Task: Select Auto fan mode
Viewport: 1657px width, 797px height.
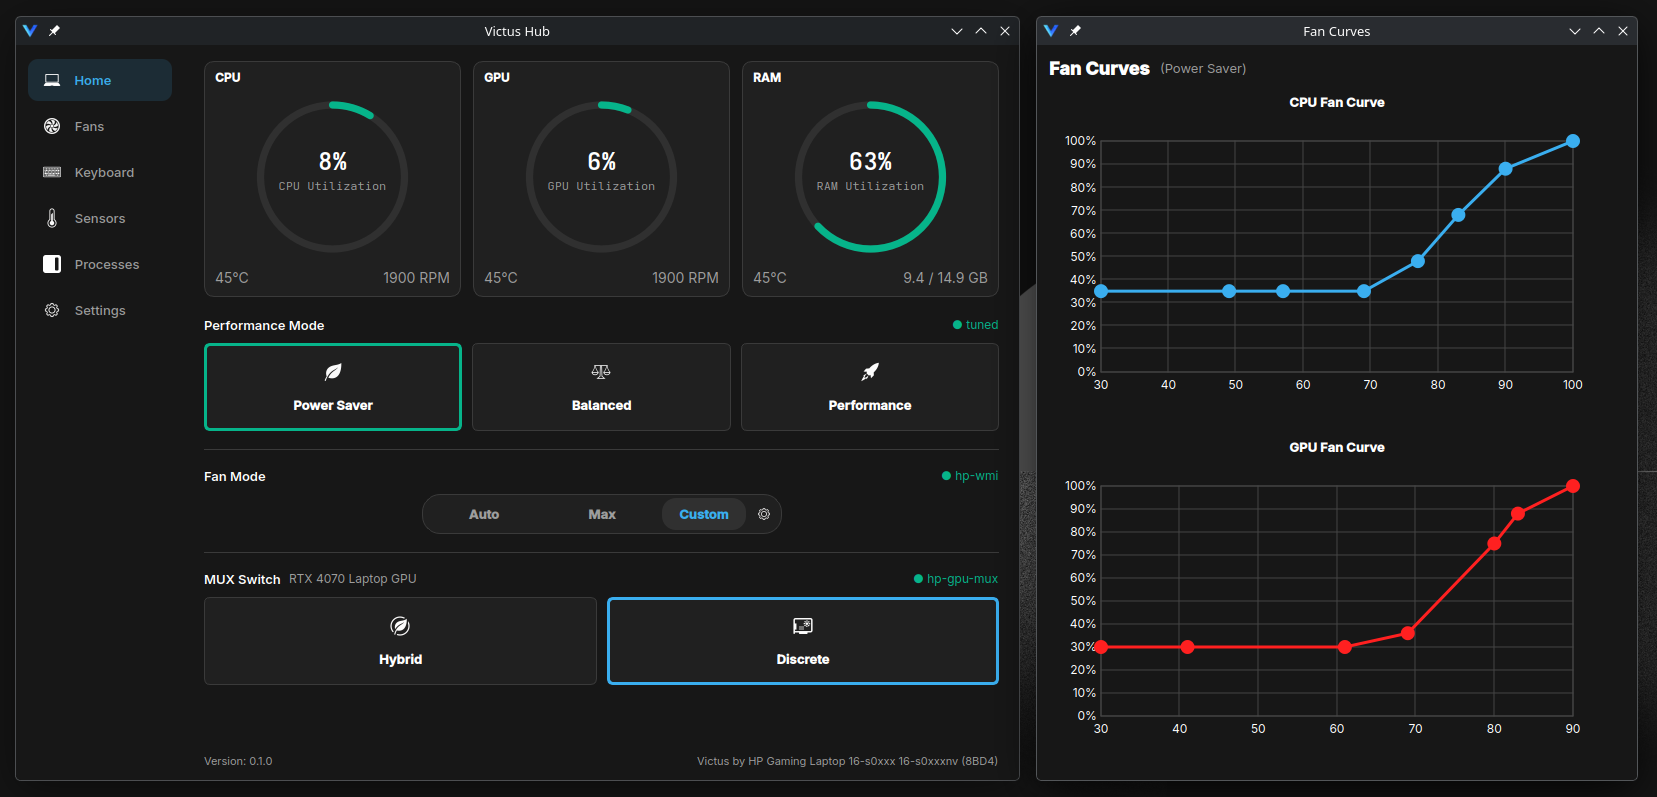Action: tap(484, 514)
